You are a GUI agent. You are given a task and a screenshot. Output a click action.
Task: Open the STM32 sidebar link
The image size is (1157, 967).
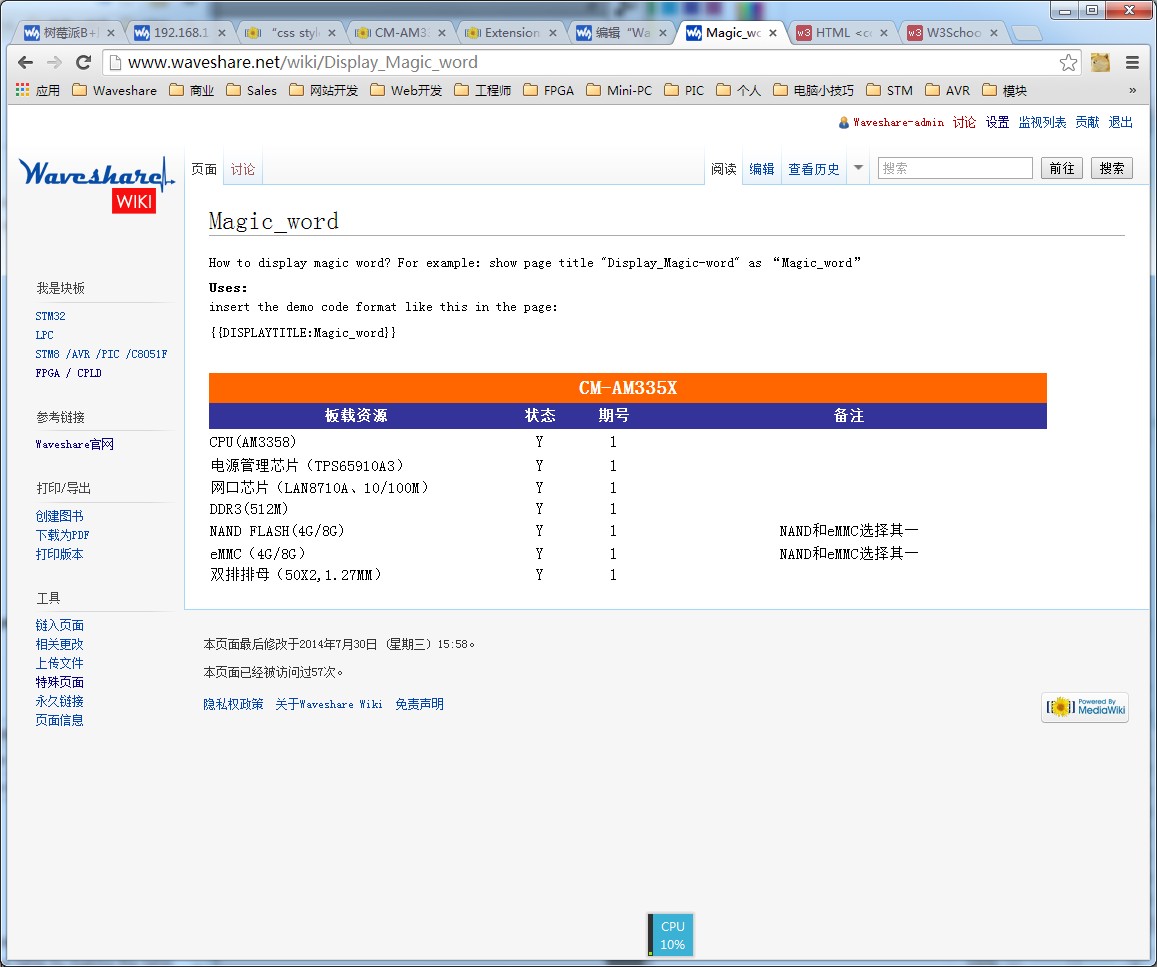50,316
